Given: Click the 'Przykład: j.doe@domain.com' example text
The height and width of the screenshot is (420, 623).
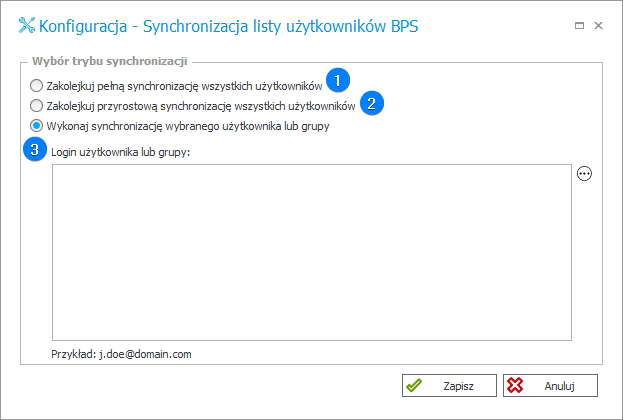Looking at the screenshot, I should click(x=121, y=354).
